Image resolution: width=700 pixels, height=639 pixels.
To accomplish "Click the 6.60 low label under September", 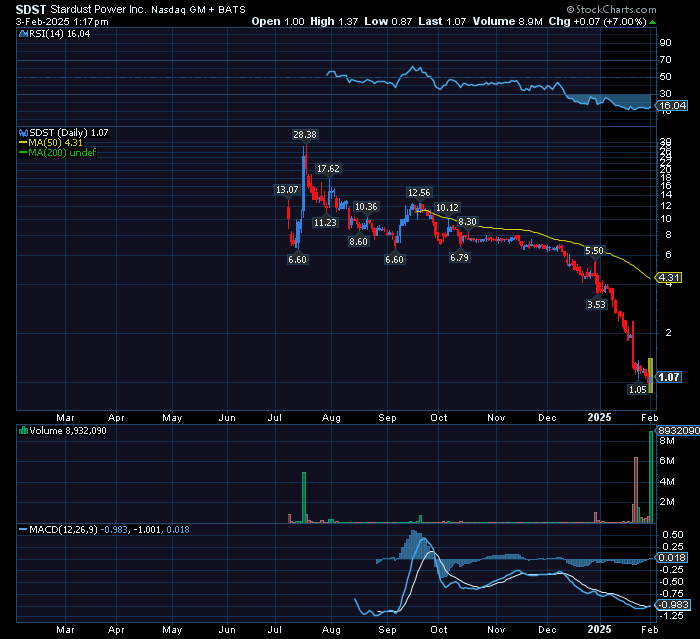I will pos(394,259).
